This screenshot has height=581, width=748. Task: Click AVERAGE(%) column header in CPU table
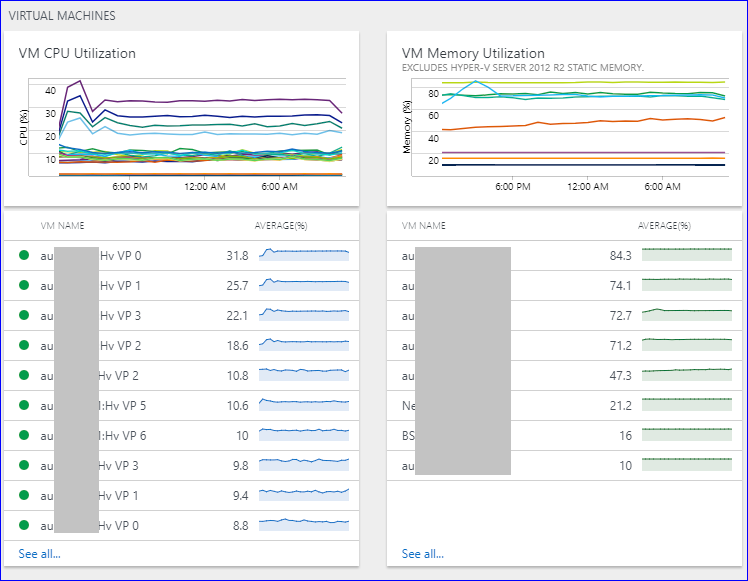click(282, 226)
